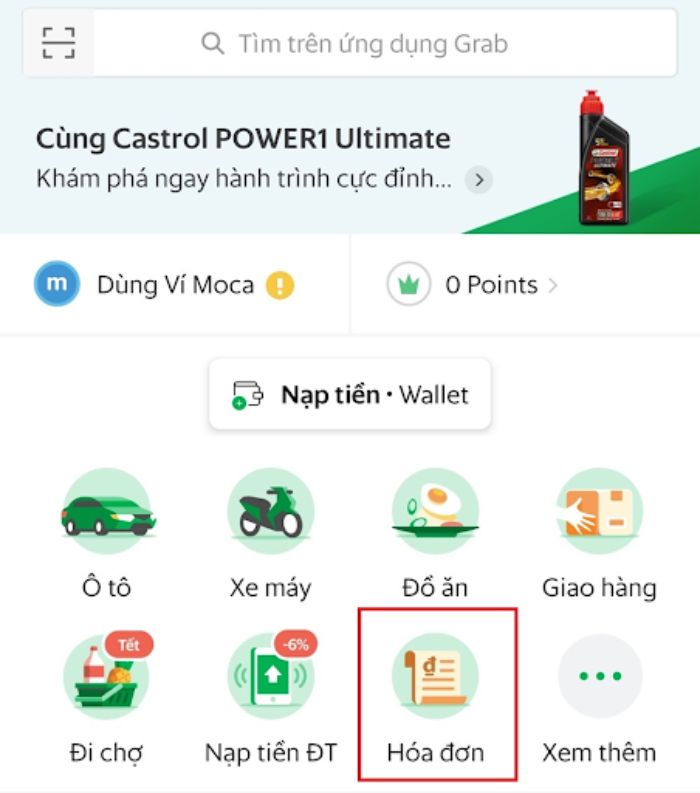
Task: Expand services with Xem thêm dots
Action: (x=599, y=675)
